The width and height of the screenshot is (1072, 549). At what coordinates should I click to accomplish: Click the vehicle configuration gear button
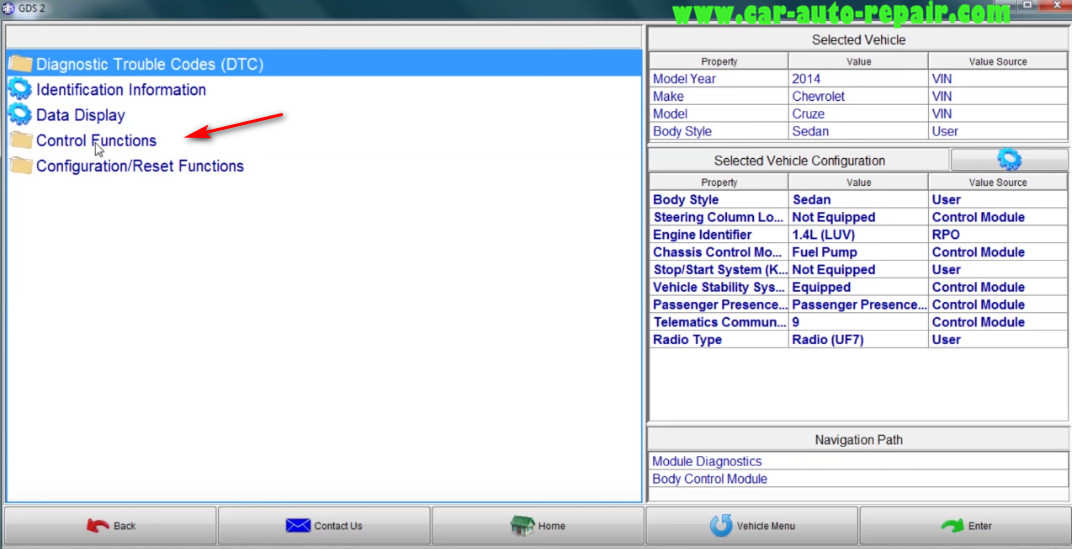tap(1009, 160)
